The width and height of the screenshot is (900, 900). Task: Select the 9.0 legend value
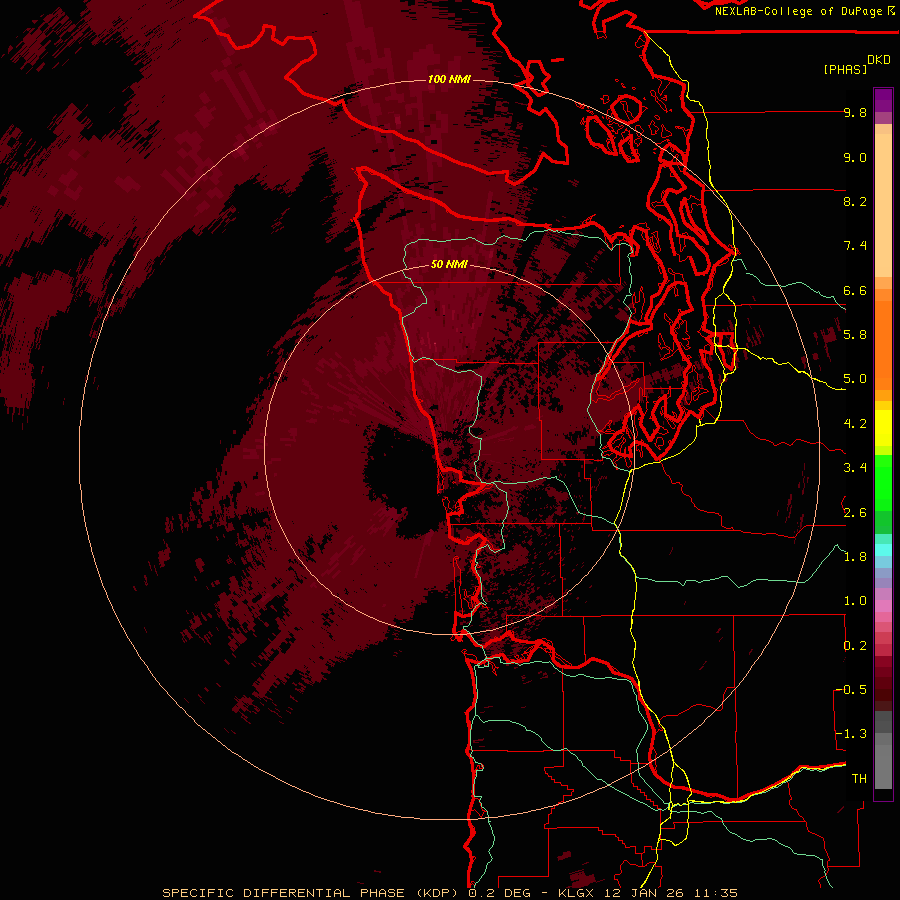click(x=855, y=157)
